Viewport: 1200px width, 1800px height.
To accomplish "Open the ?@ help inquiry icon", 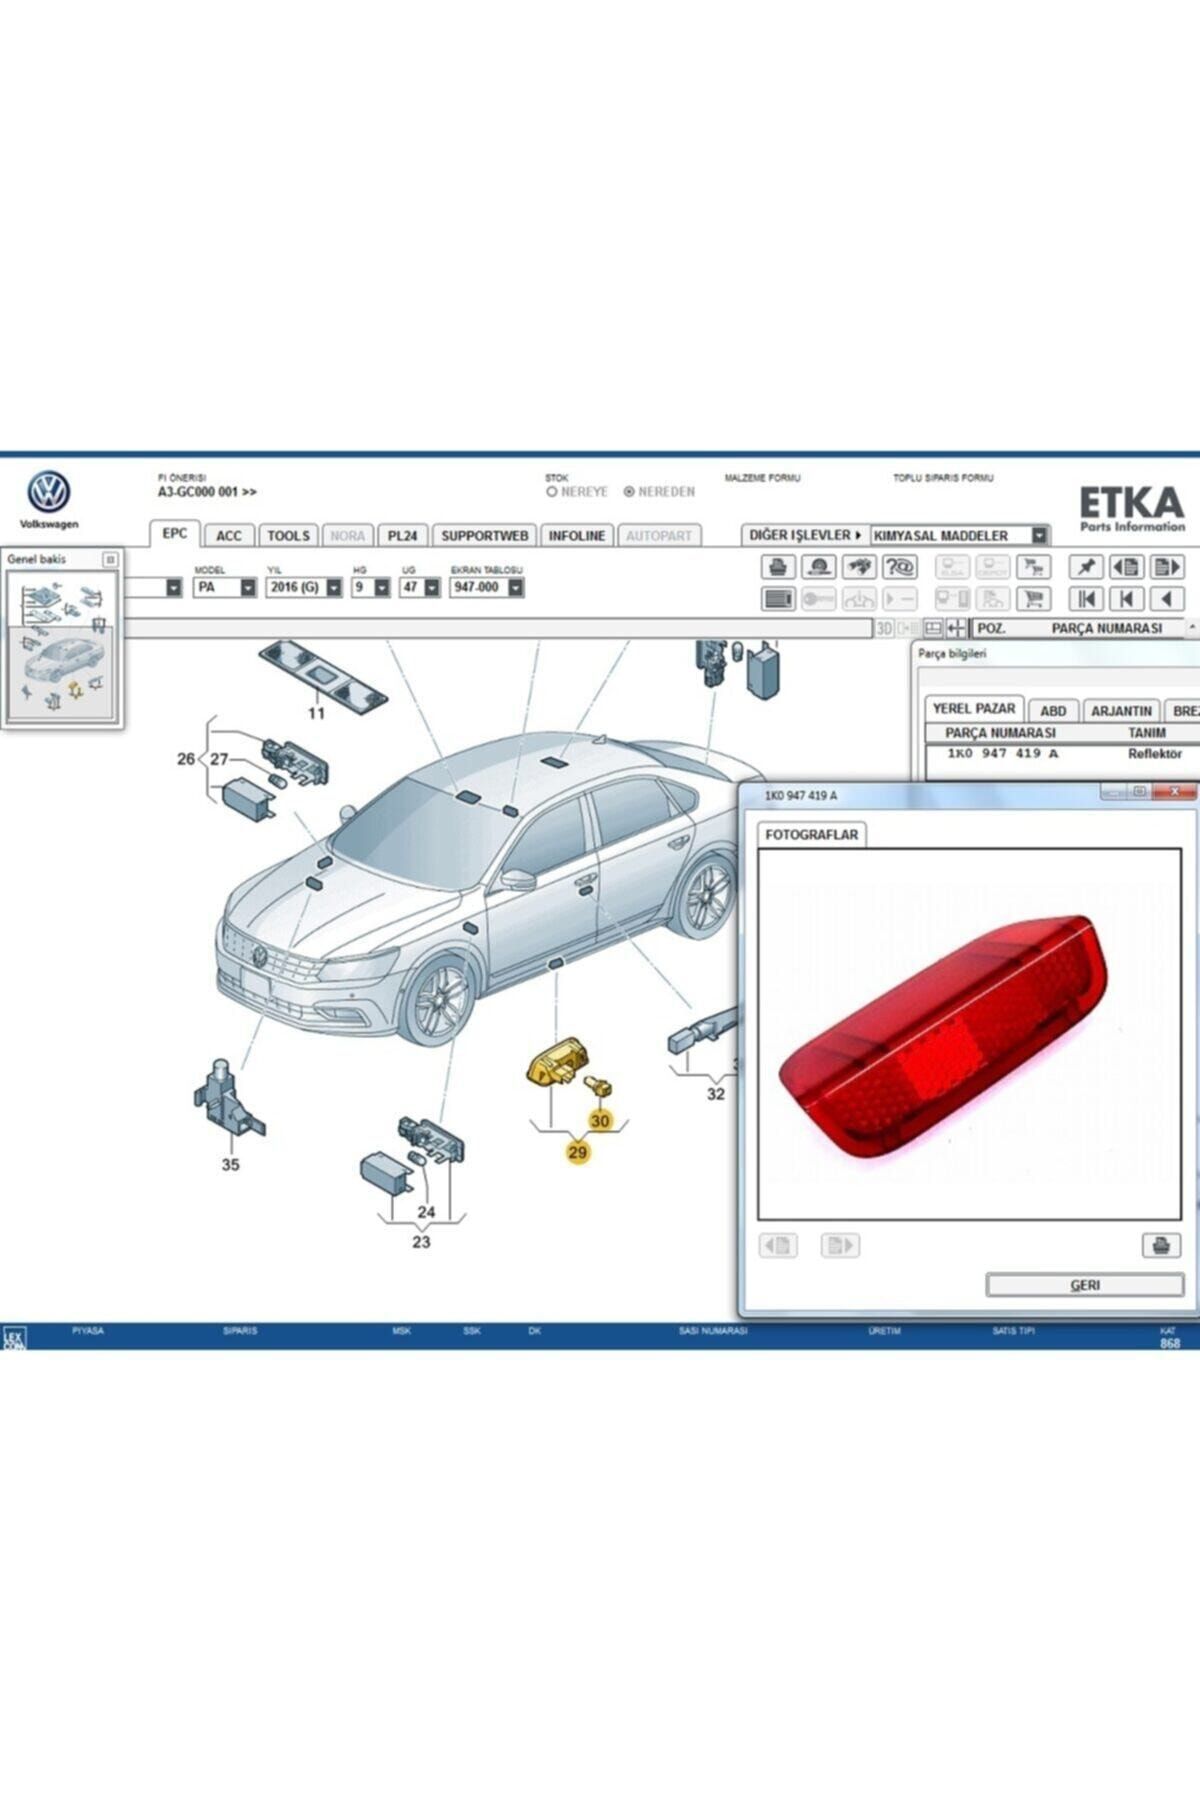I will pos(899,567).
